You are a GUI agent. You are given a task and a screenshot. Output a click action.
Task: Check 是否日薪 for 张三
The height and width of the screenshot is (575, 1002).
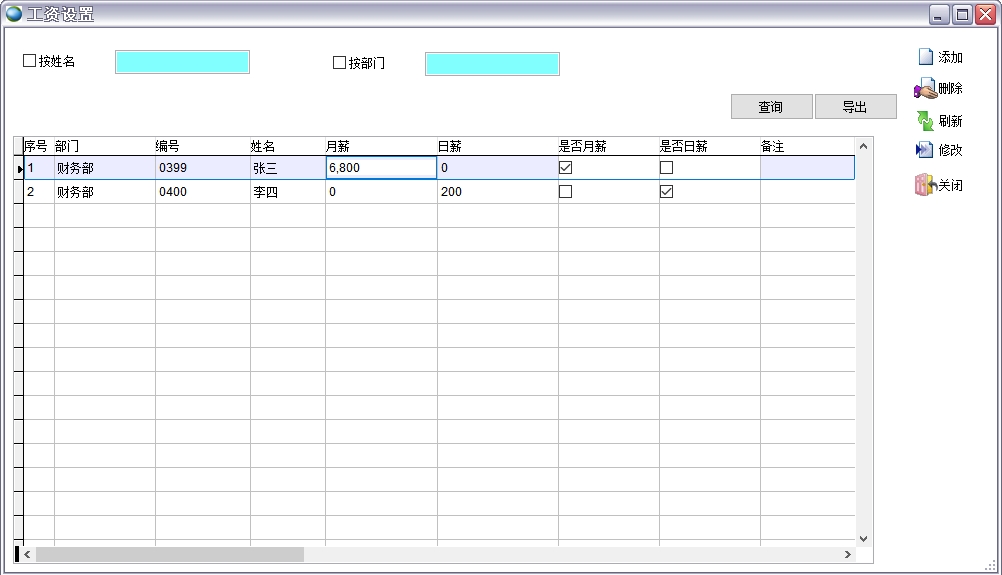click(x=666, y=168)
